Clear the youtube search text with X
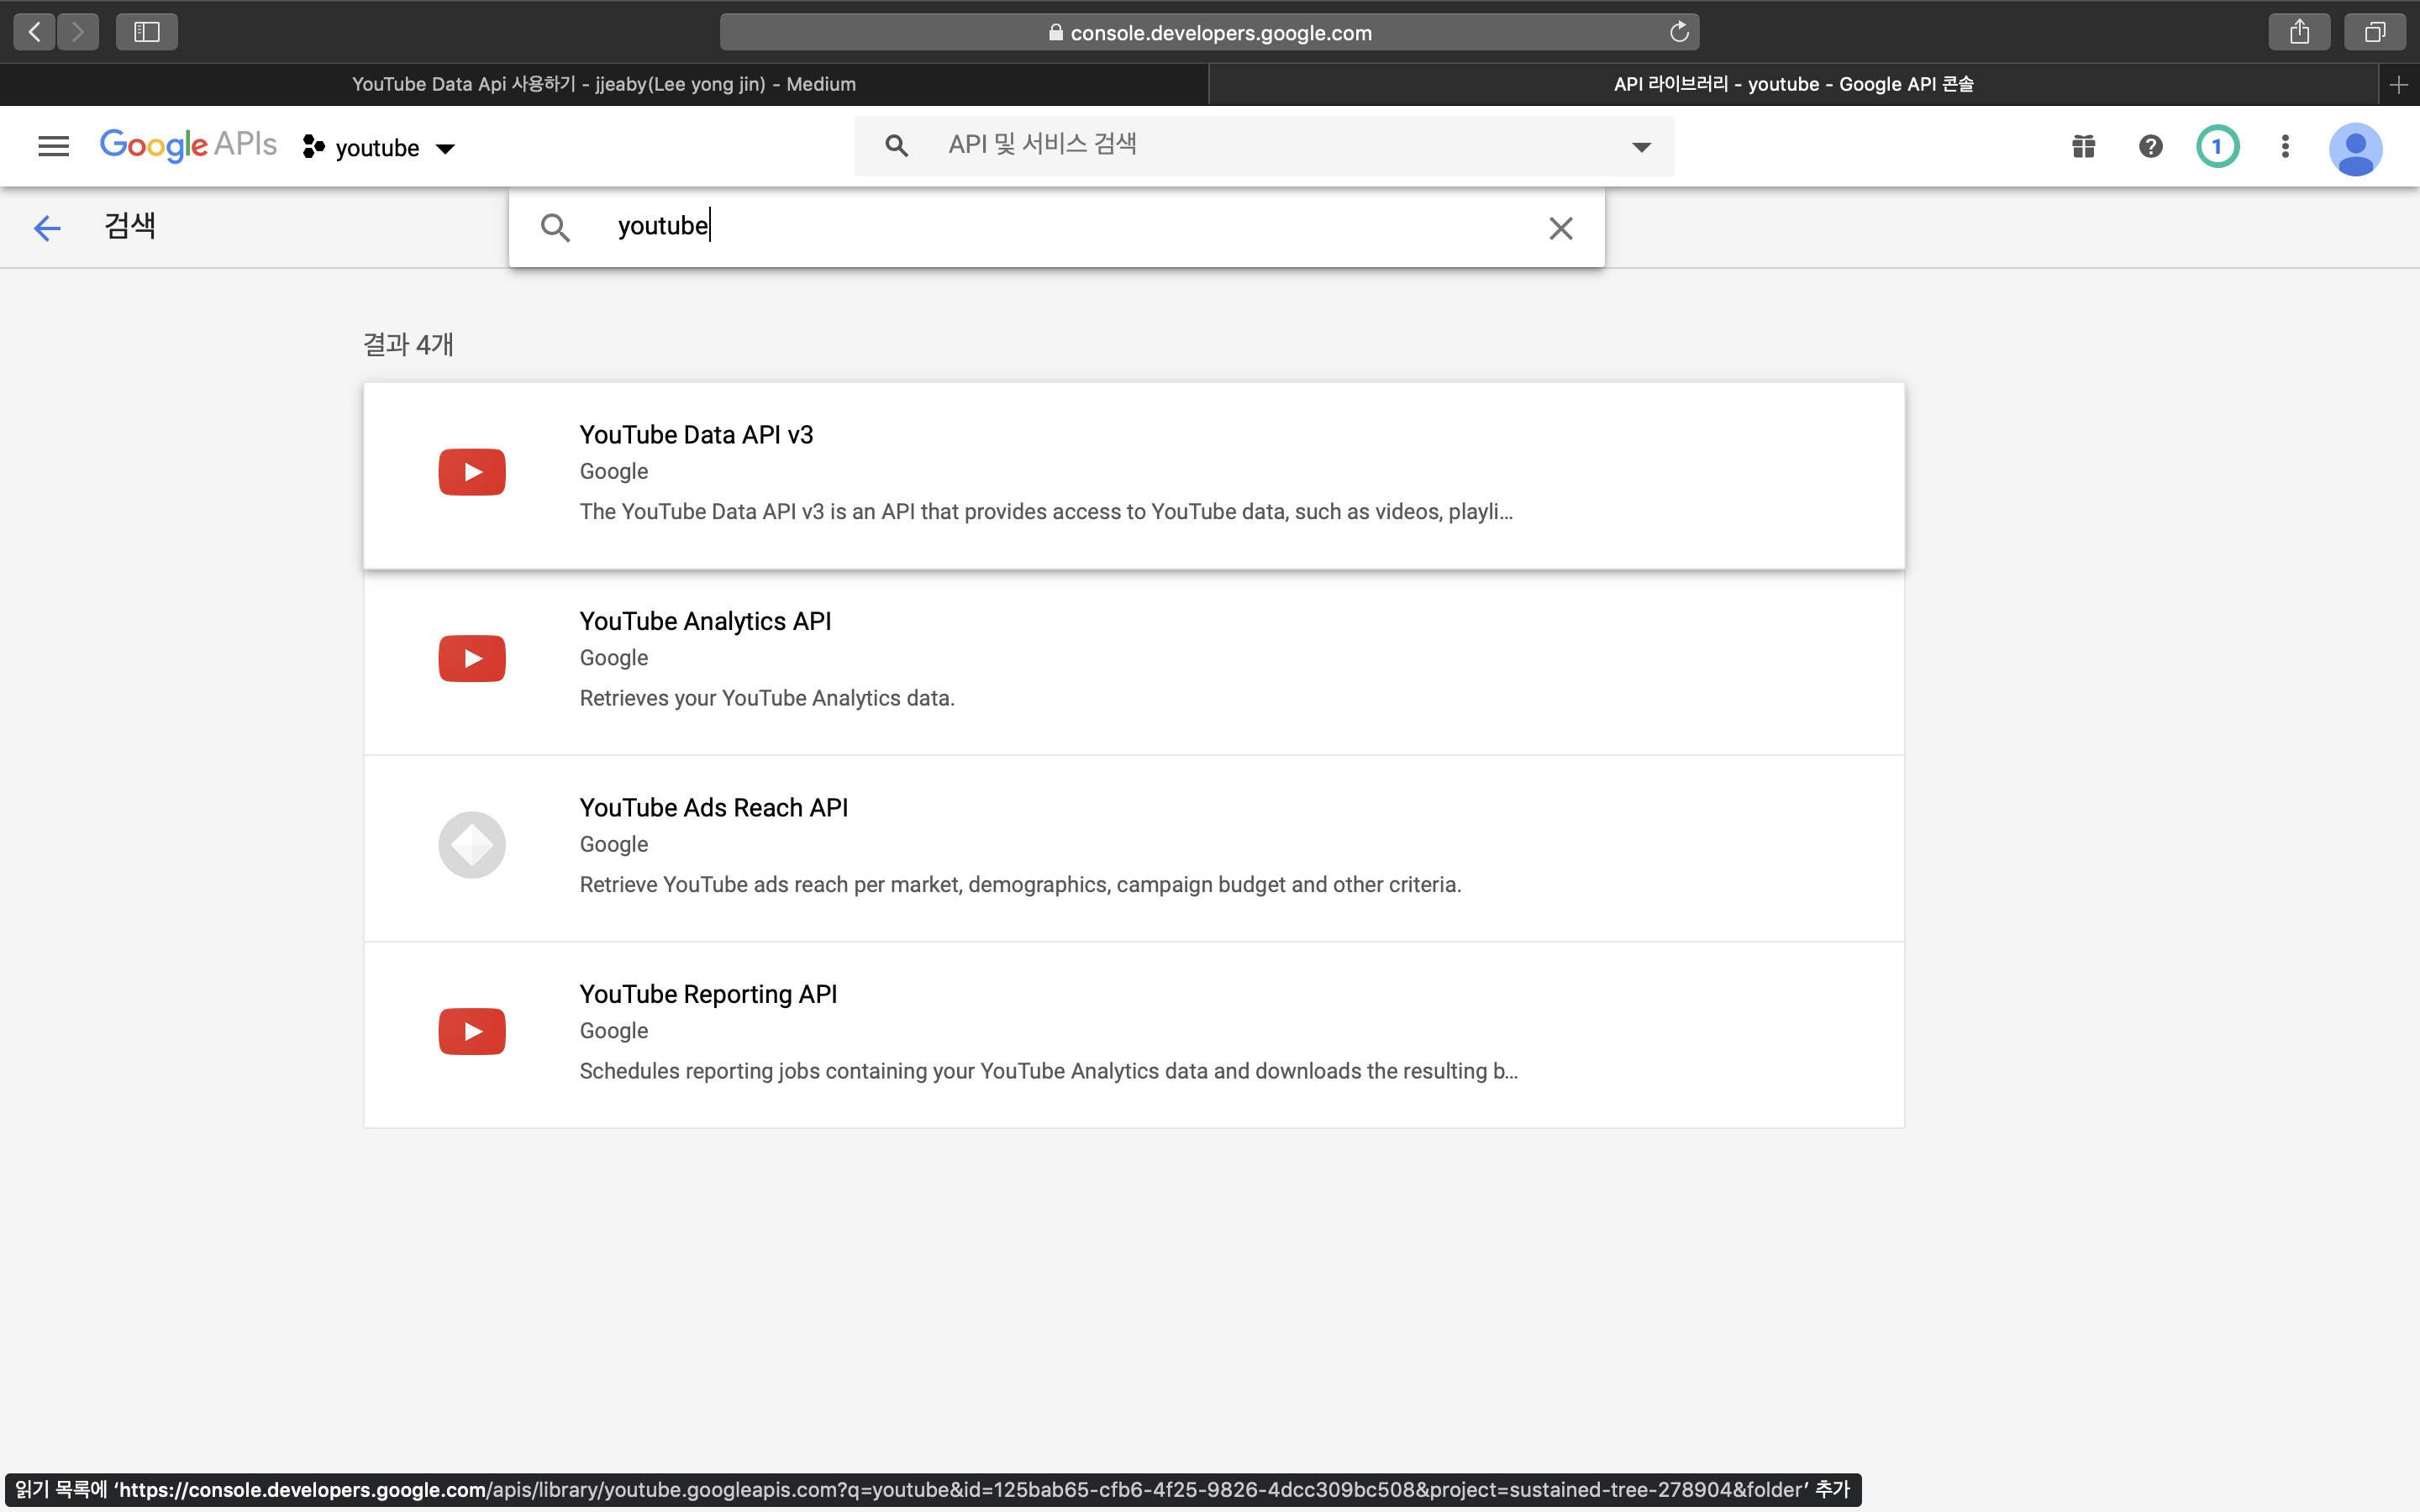The image size is (2420, 1512). (1560, 228)
